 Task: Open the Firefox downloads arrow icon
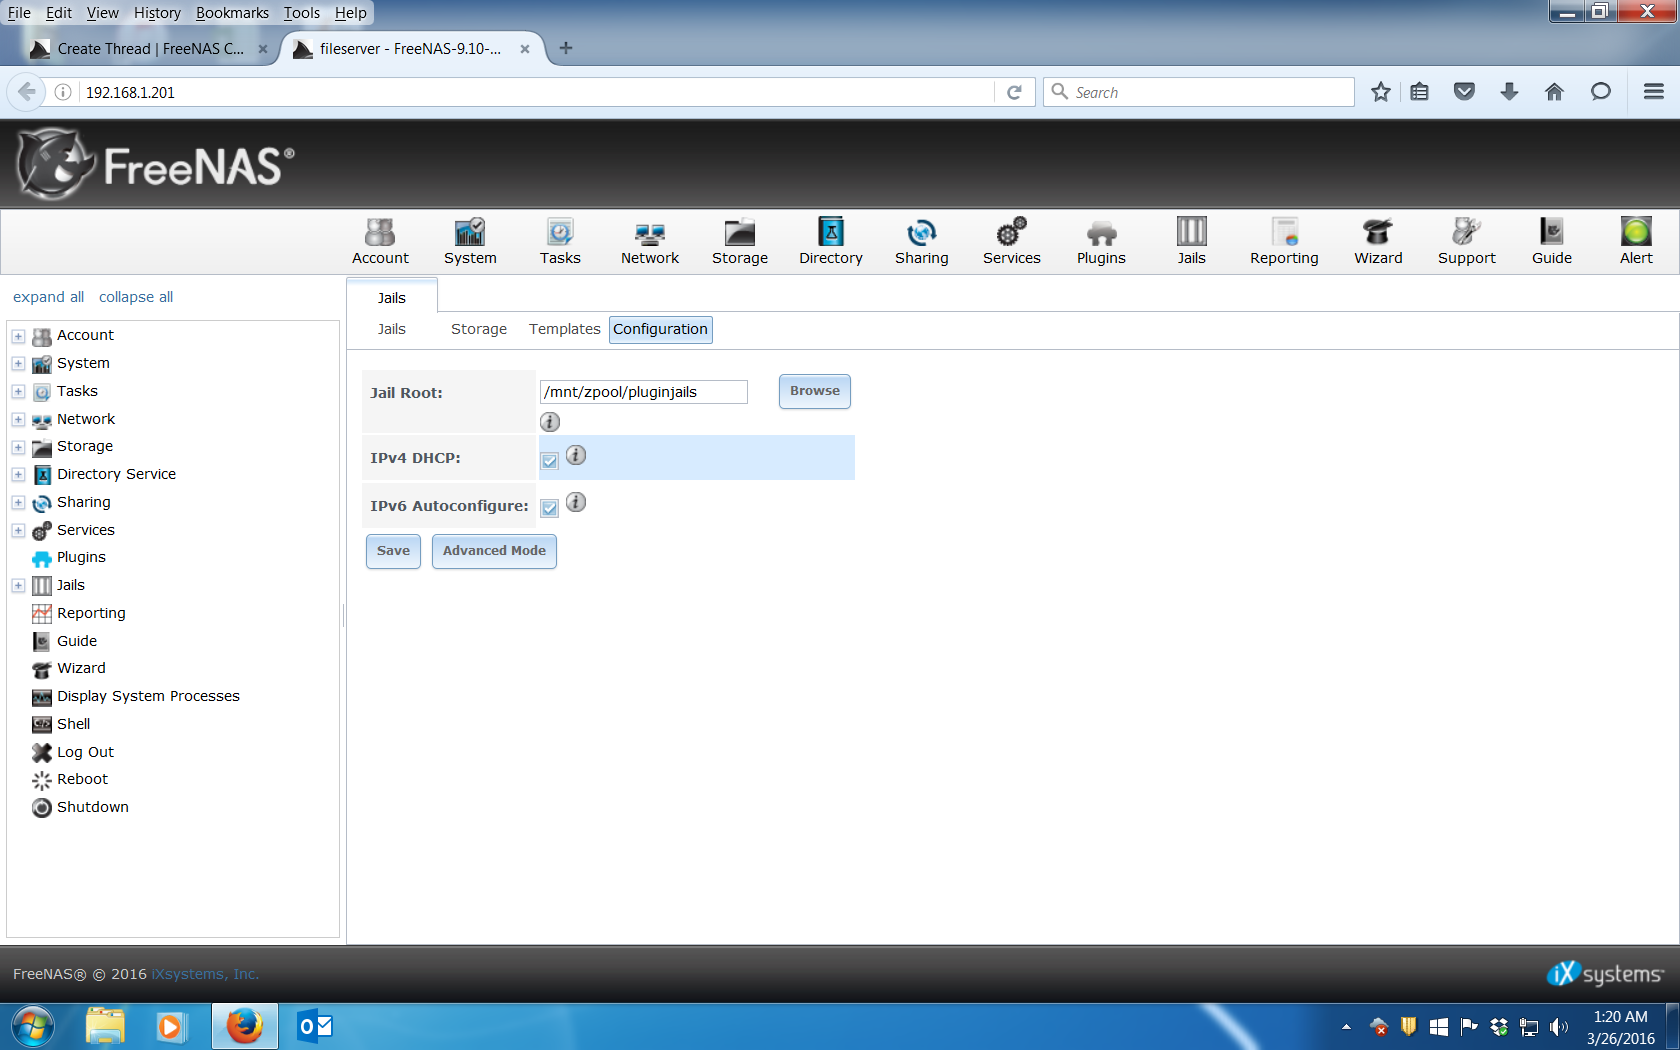point(1510,92)
